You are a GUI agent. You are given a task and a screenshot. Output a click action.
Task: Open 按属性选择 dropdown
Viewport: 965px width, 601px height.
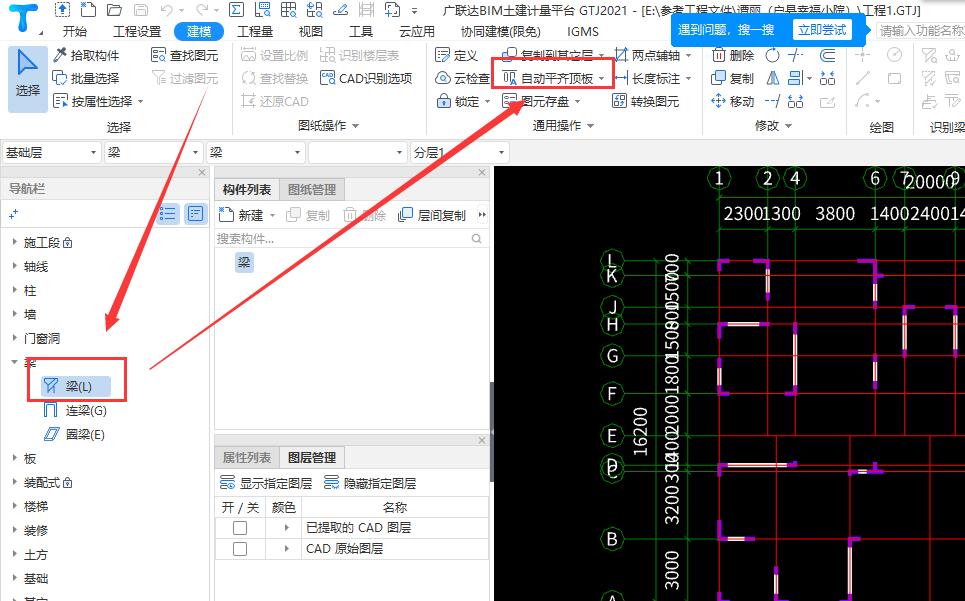(x=140, y=101)
